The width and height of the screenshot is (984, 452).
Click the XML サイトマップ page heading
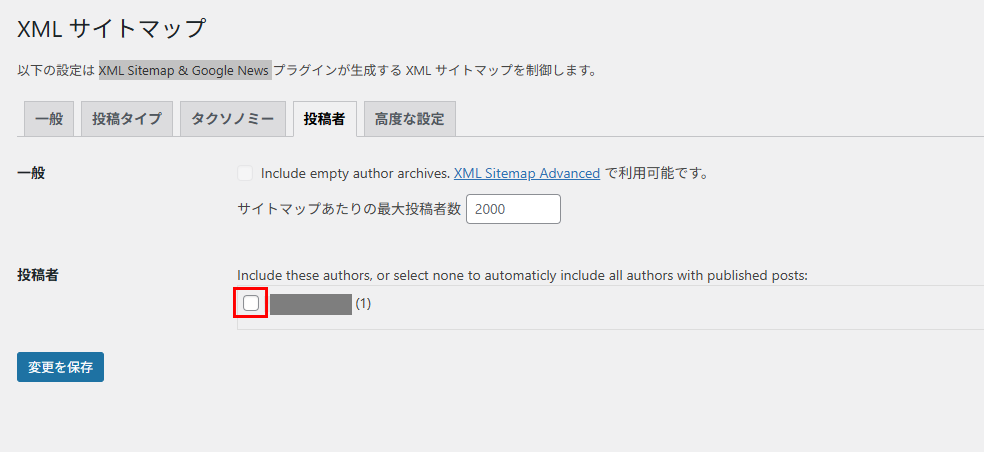coord(111,28)
